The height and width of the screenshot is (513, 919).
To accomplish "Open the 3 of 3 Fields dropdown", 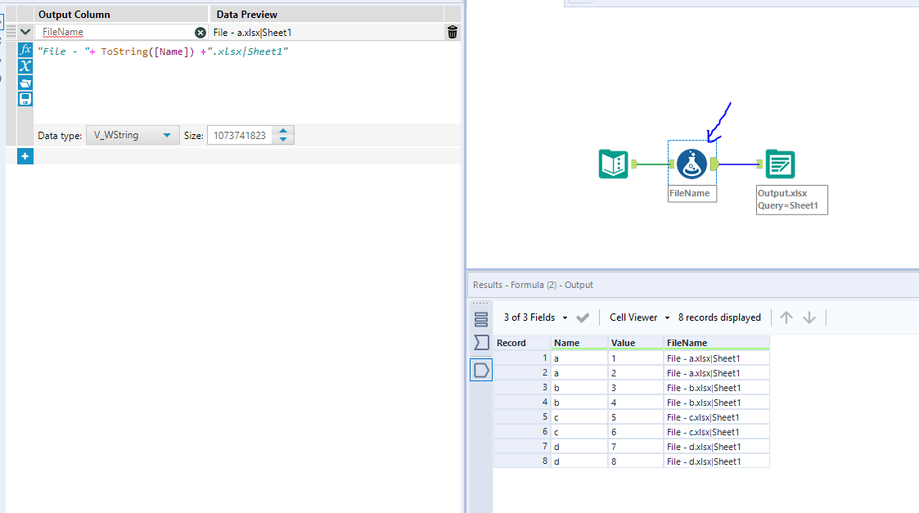I will [535, 318].
